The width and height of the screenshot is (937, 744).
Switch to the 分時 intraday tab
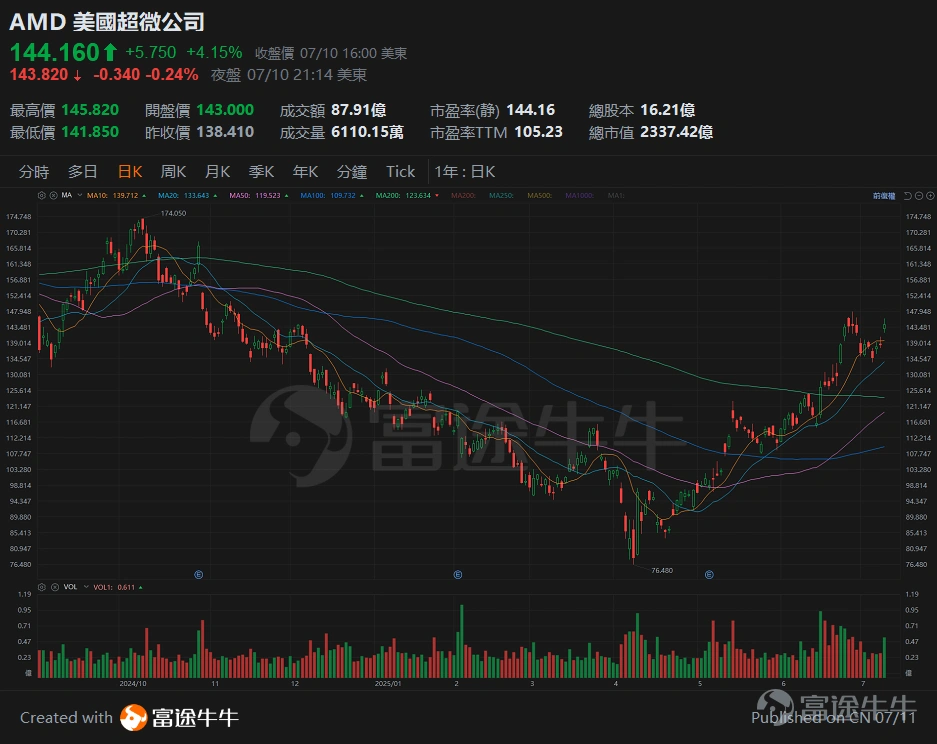coord(34,171)
